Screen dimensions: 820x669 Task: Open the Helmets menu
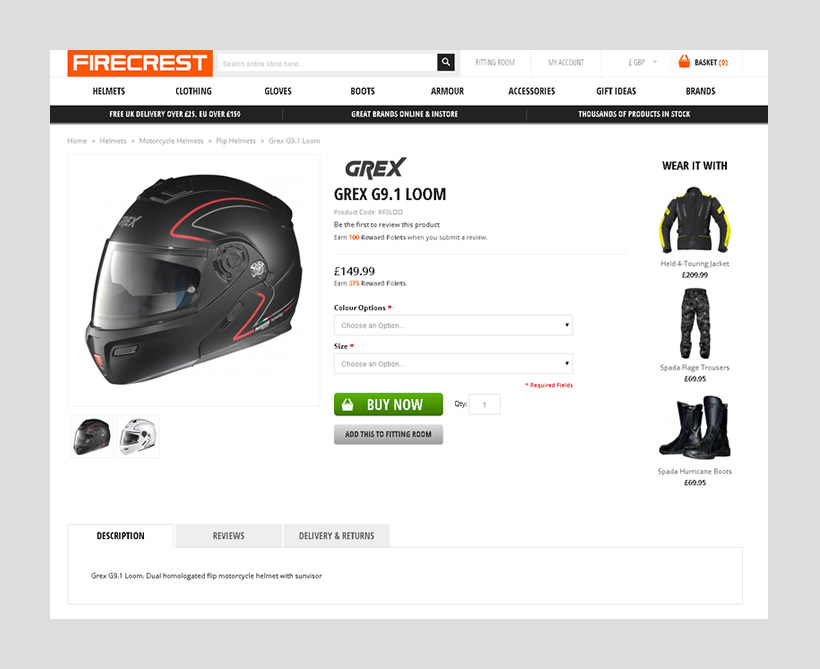click(x=109, y=91)
